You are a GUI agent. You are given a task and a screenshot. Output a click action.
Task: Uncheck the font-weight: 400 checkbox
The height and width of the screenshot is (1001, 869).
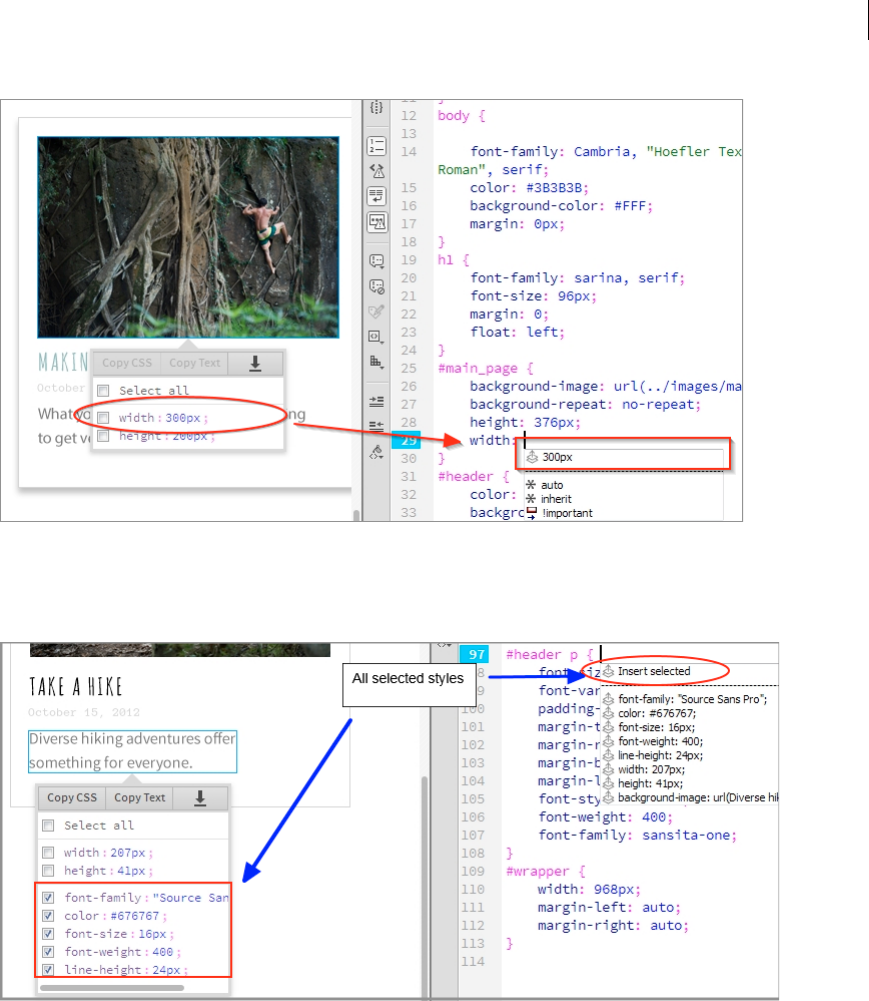(x=48, y=952)
